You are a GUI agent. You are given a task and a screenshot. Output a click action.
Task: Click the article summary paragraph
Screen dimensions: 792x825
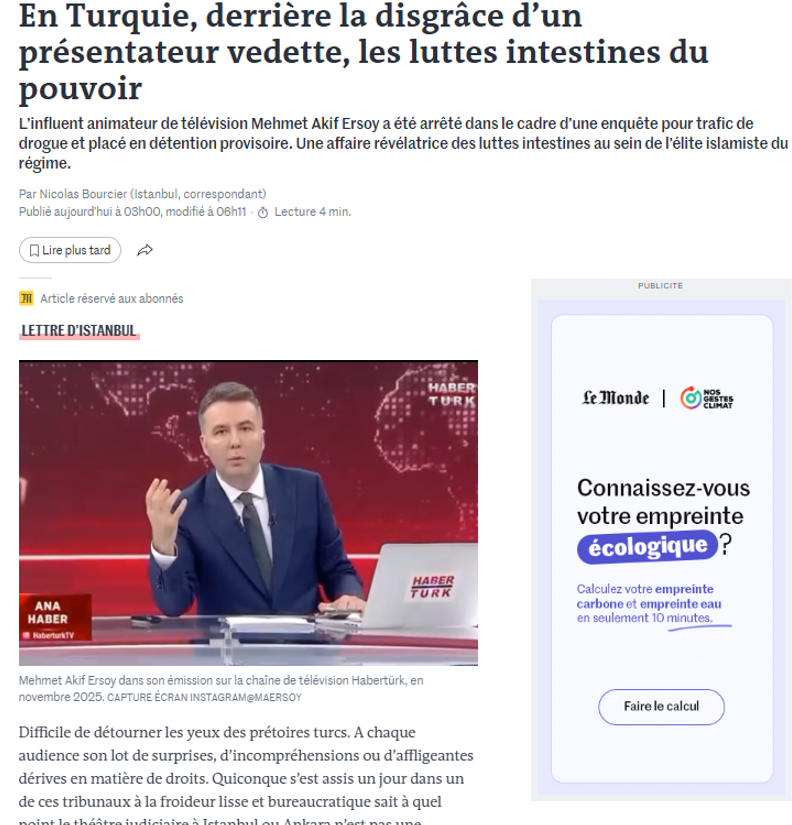click(403, 143)
